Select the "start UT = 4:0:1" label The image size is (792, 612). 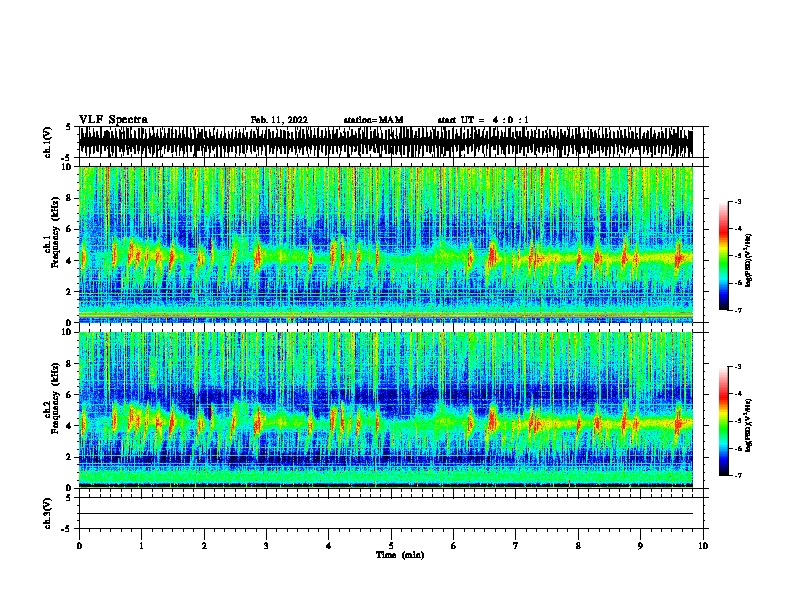[x=483, y=120]
